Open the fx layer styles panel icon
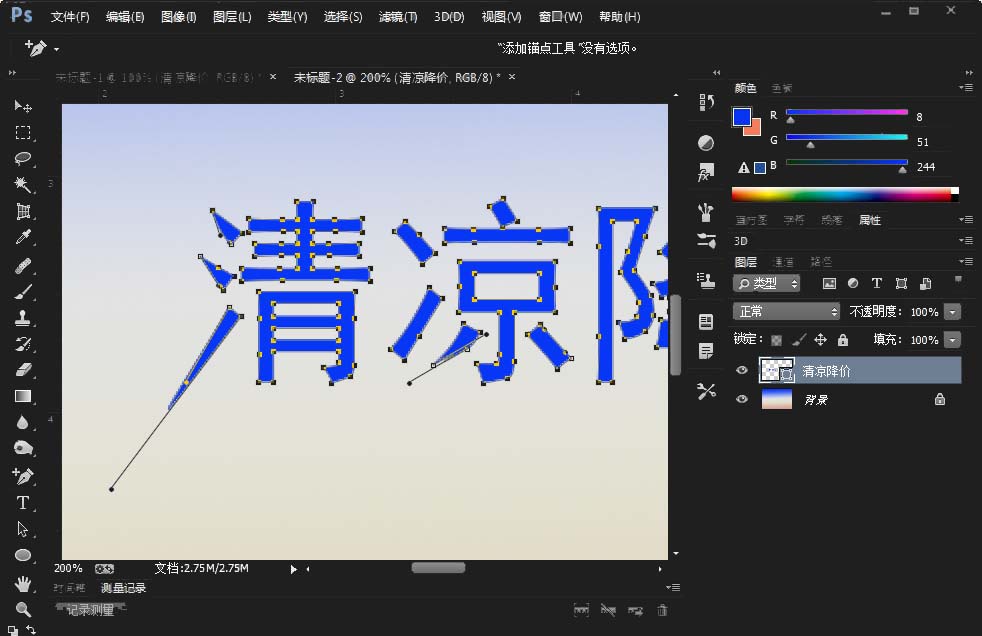The image size is (982, 636). click(706, 171)
